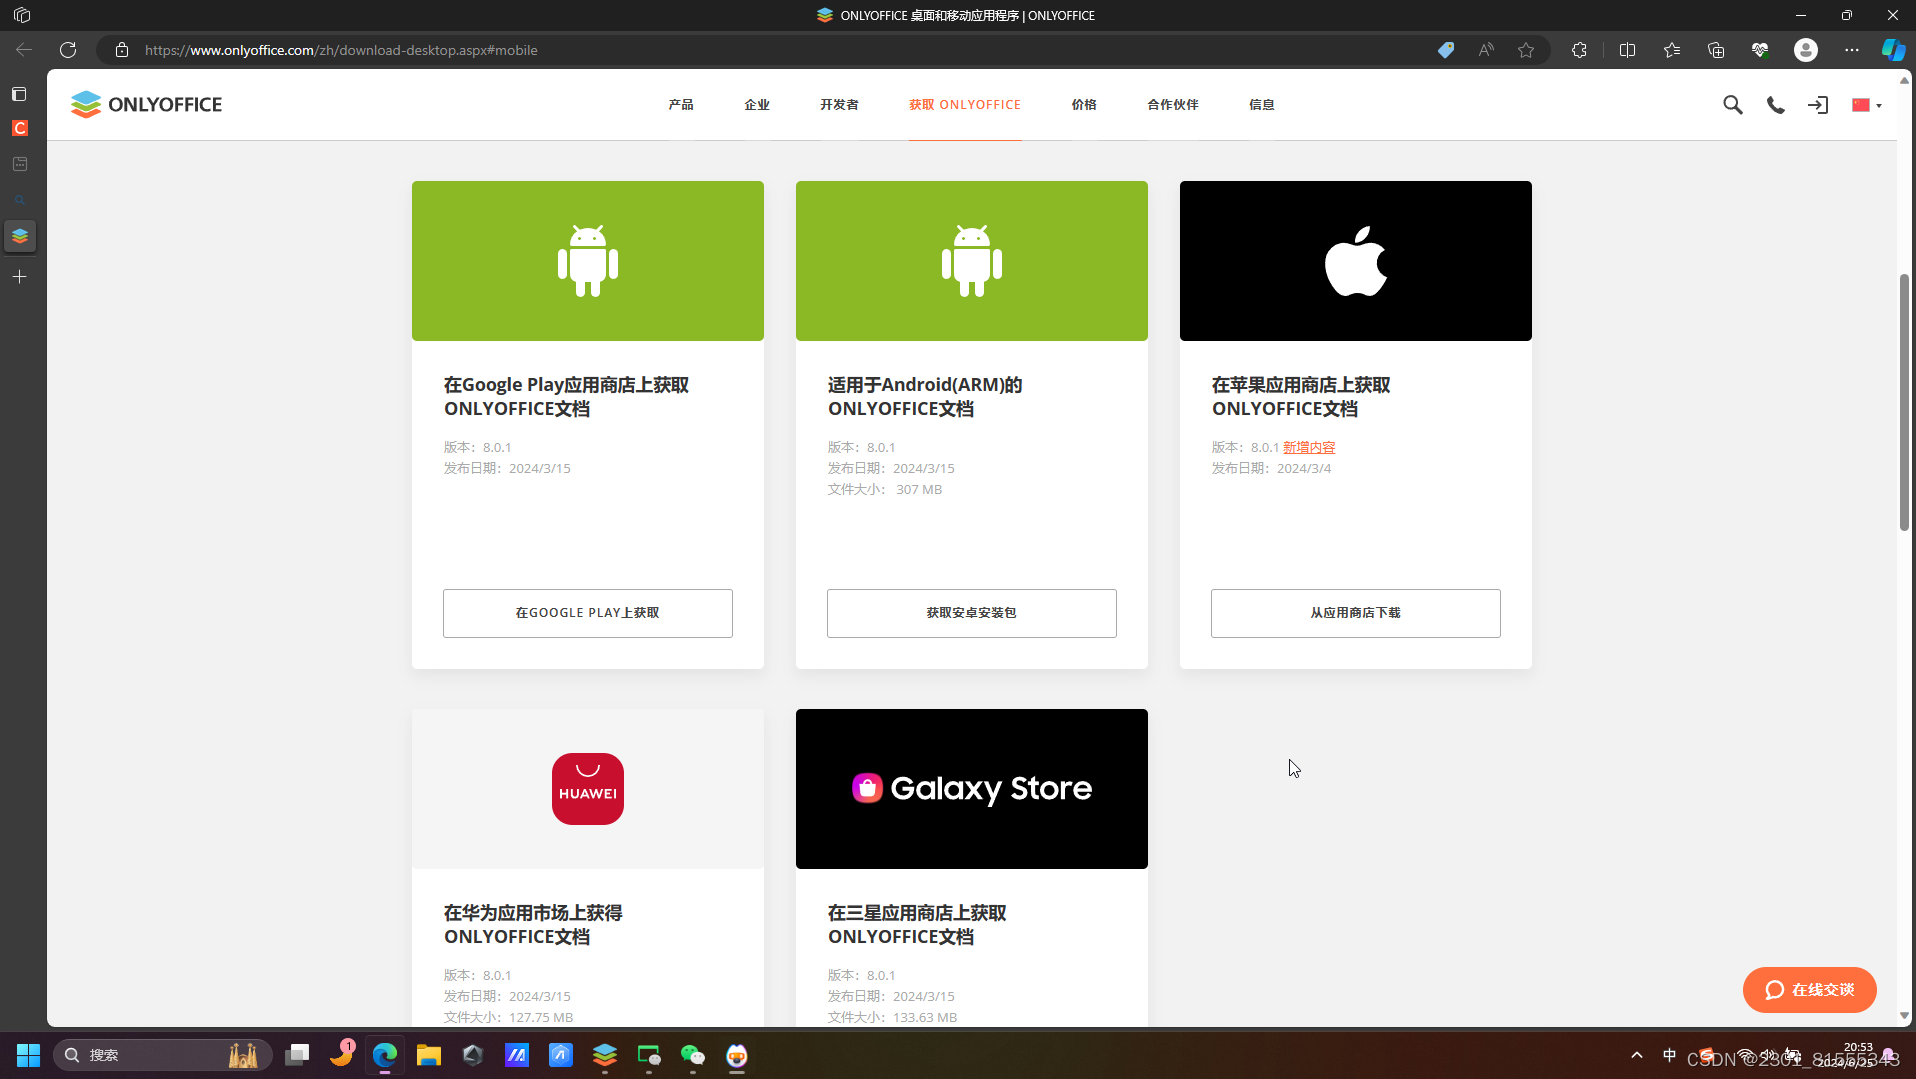Open browser essentials heart icon
1916x1079 pixels.
(1760, 50)
